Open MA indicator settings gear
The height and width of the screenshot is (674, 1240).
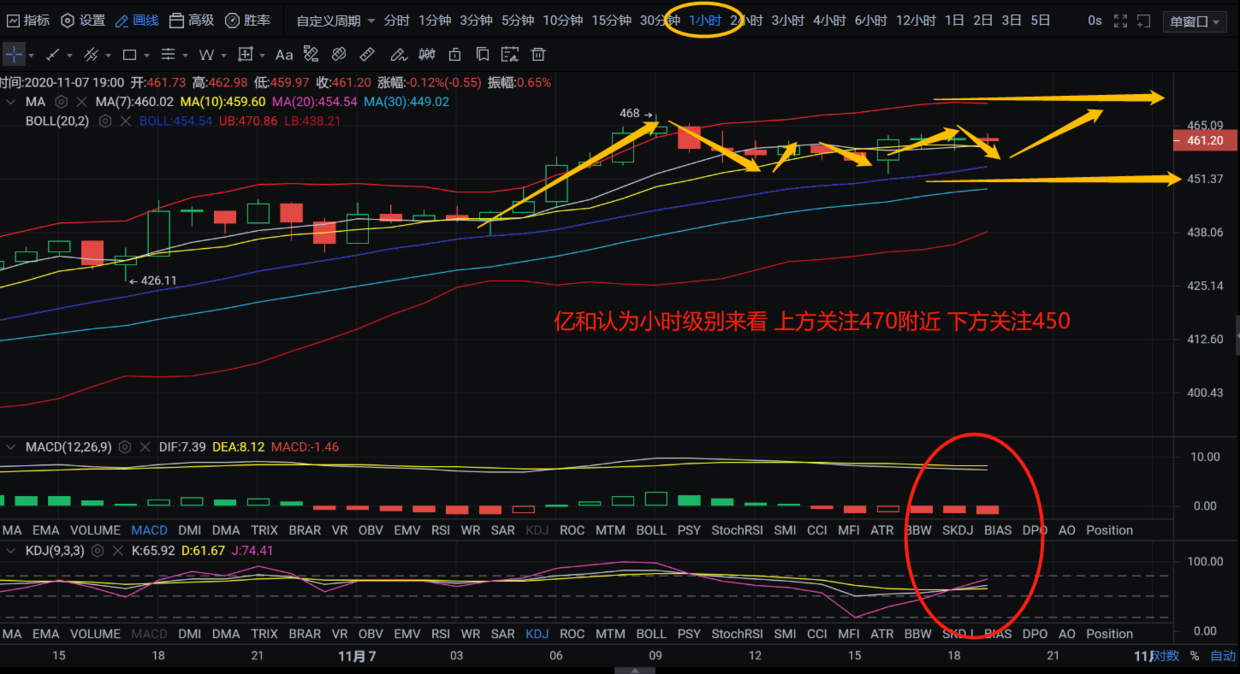pyautogui.click(x=62, y=102)
